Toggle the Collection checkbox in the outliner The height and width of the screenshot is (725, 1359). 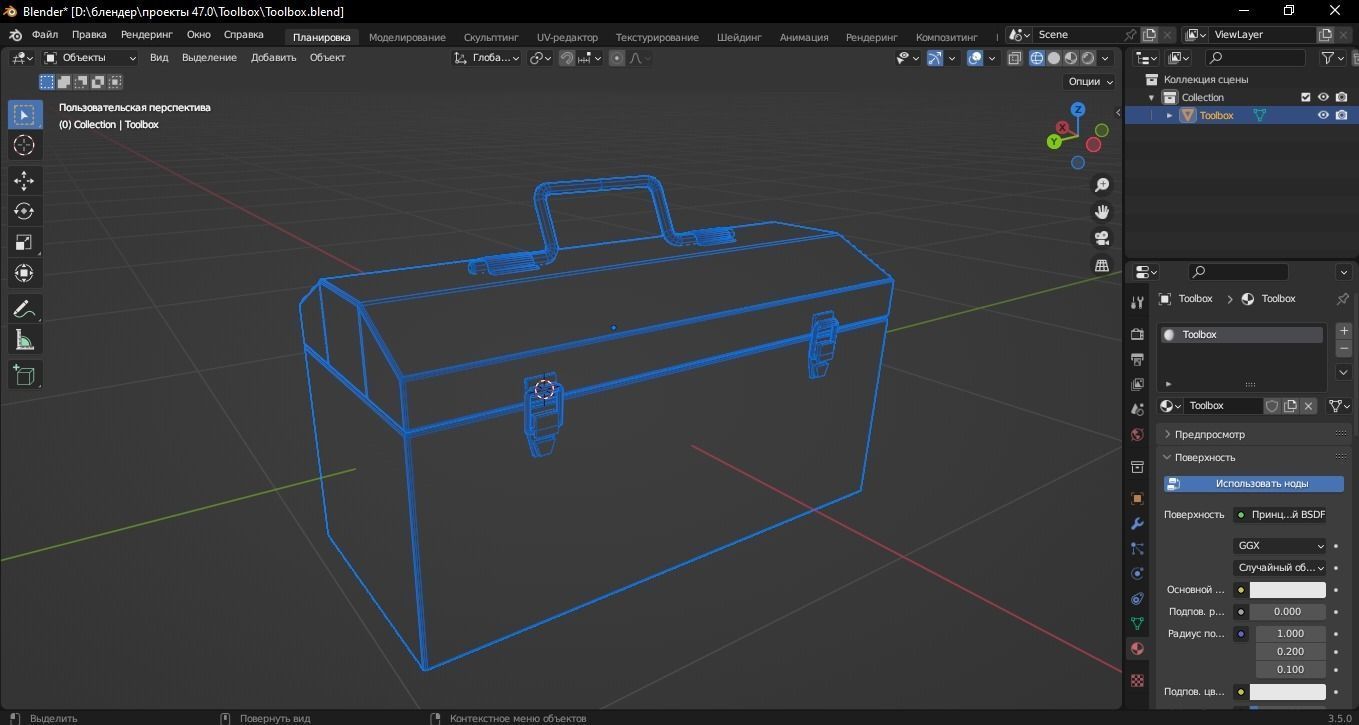tap(1304, 97)
